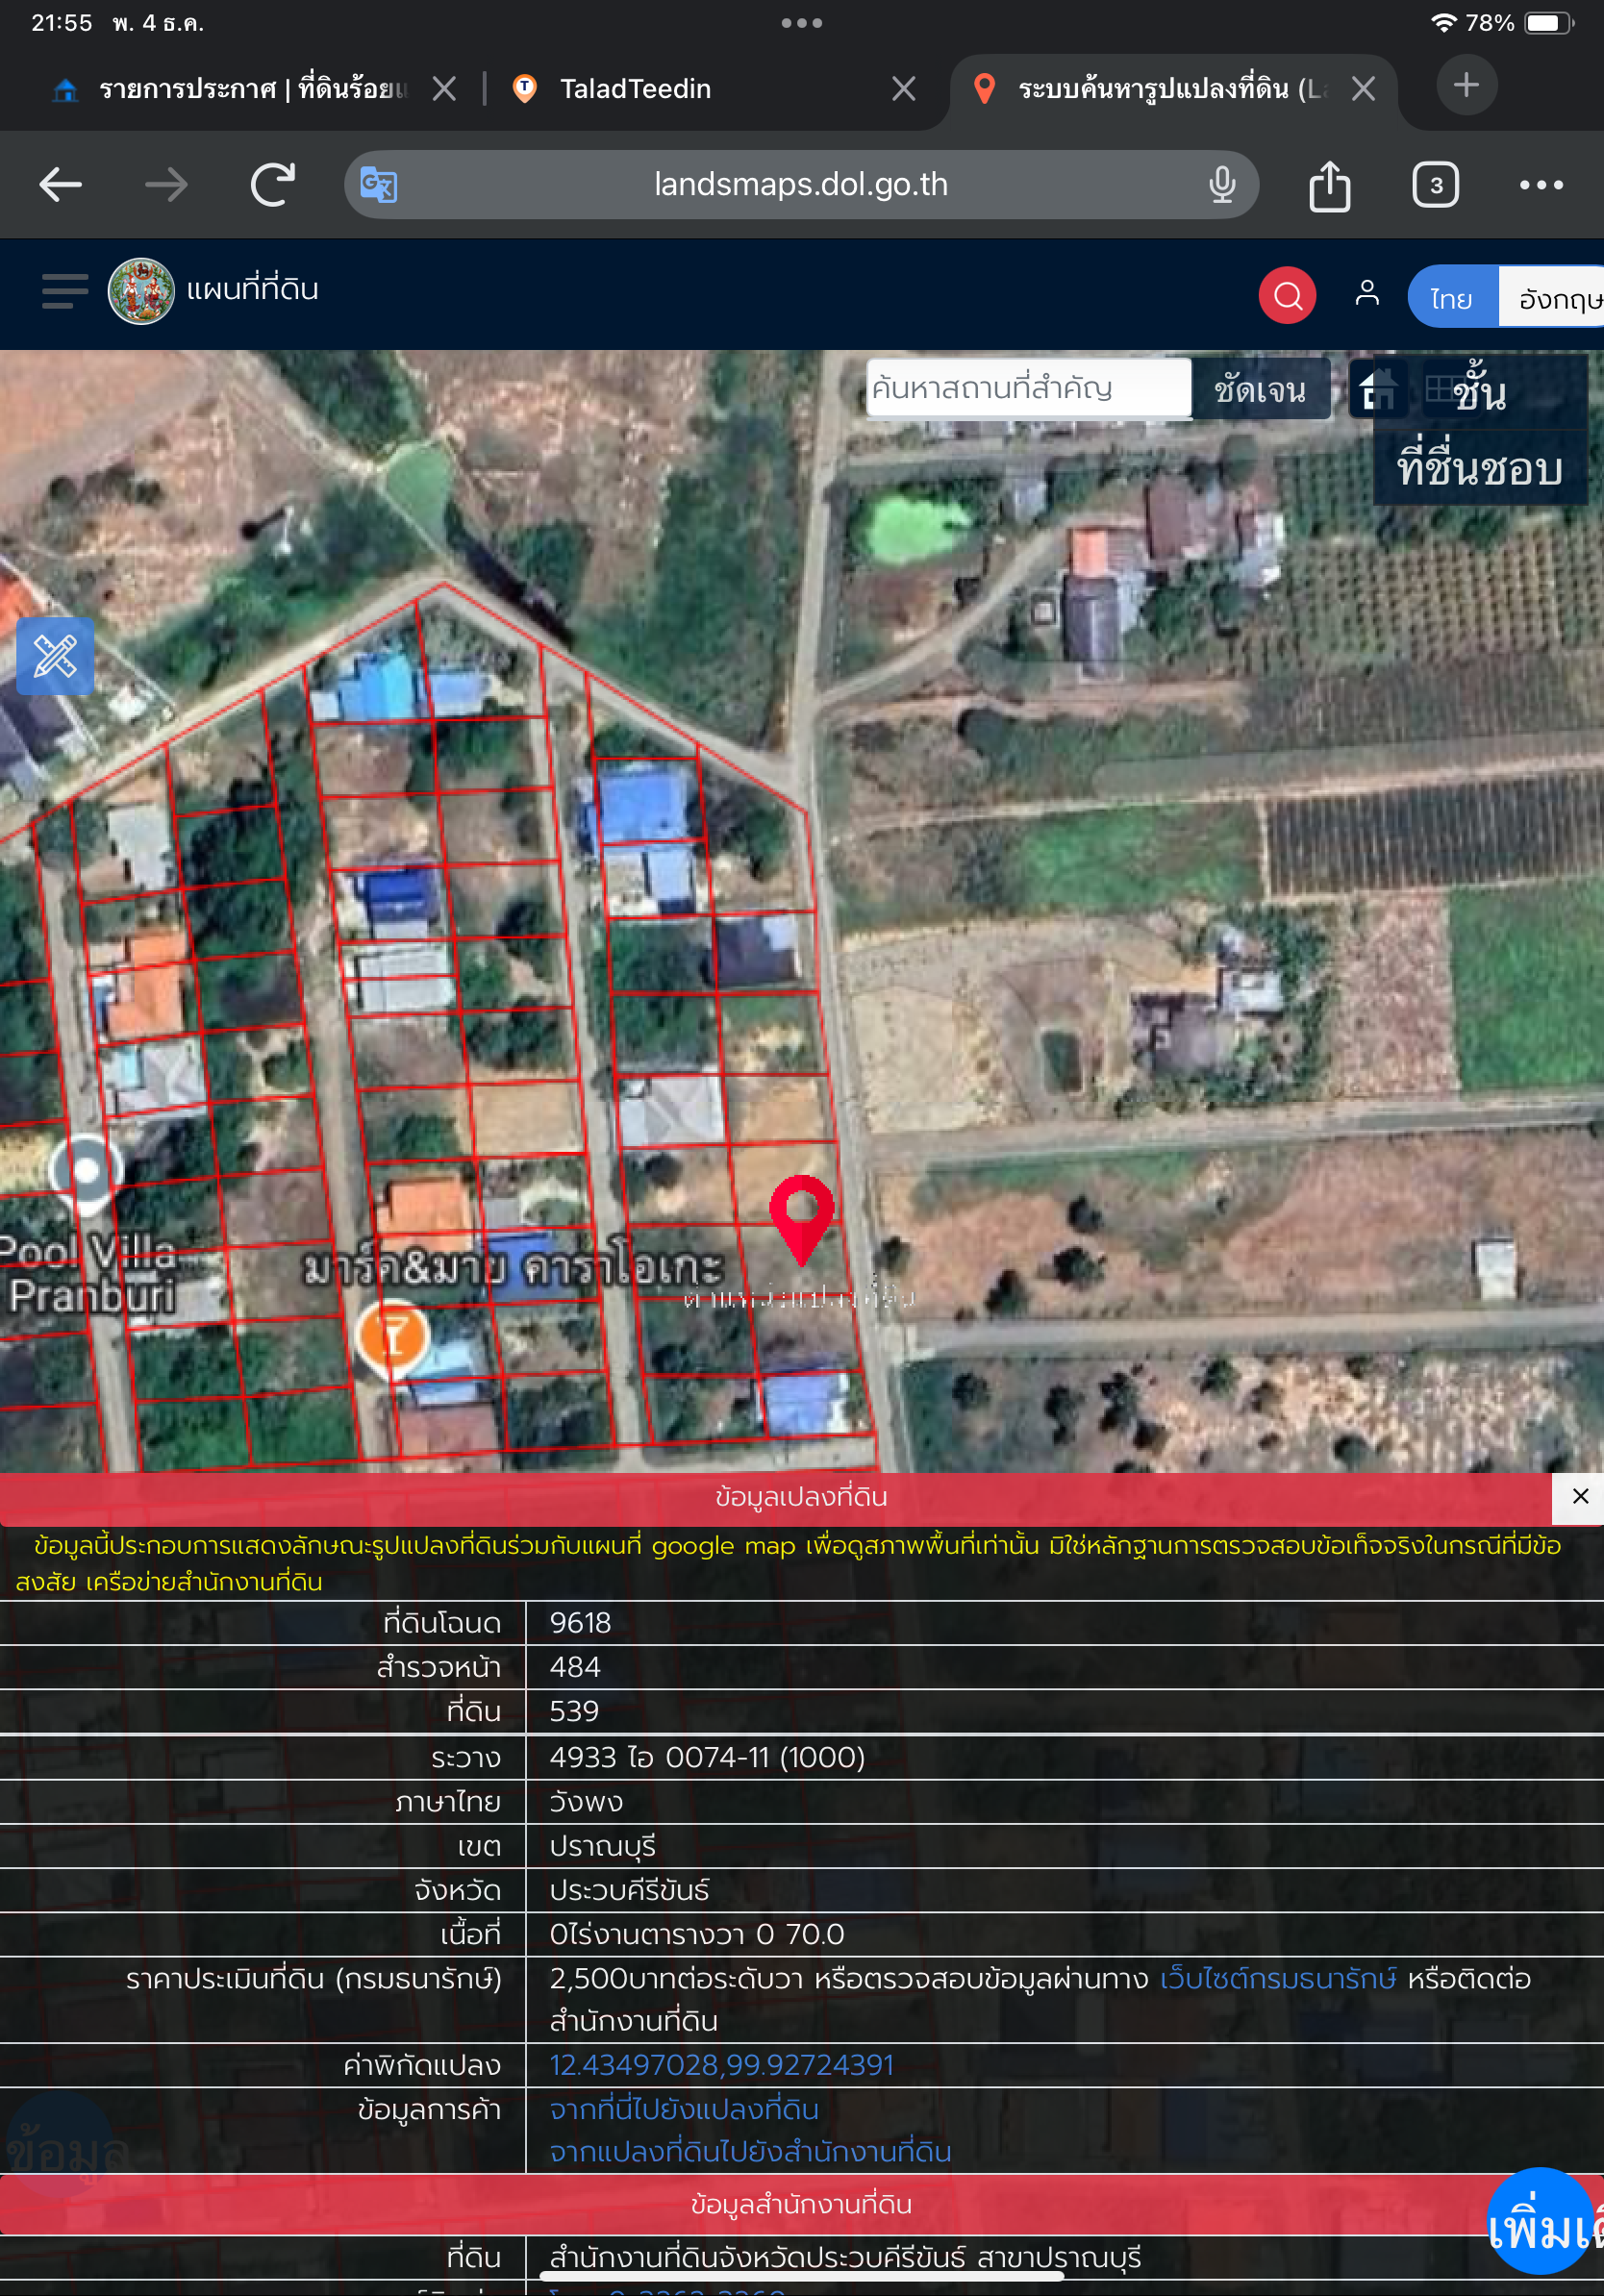Tap the home icon on map toolbar
The height and width of the screenshot is (2296, 1604).
pyautogui.click(x=1377, y=389)
